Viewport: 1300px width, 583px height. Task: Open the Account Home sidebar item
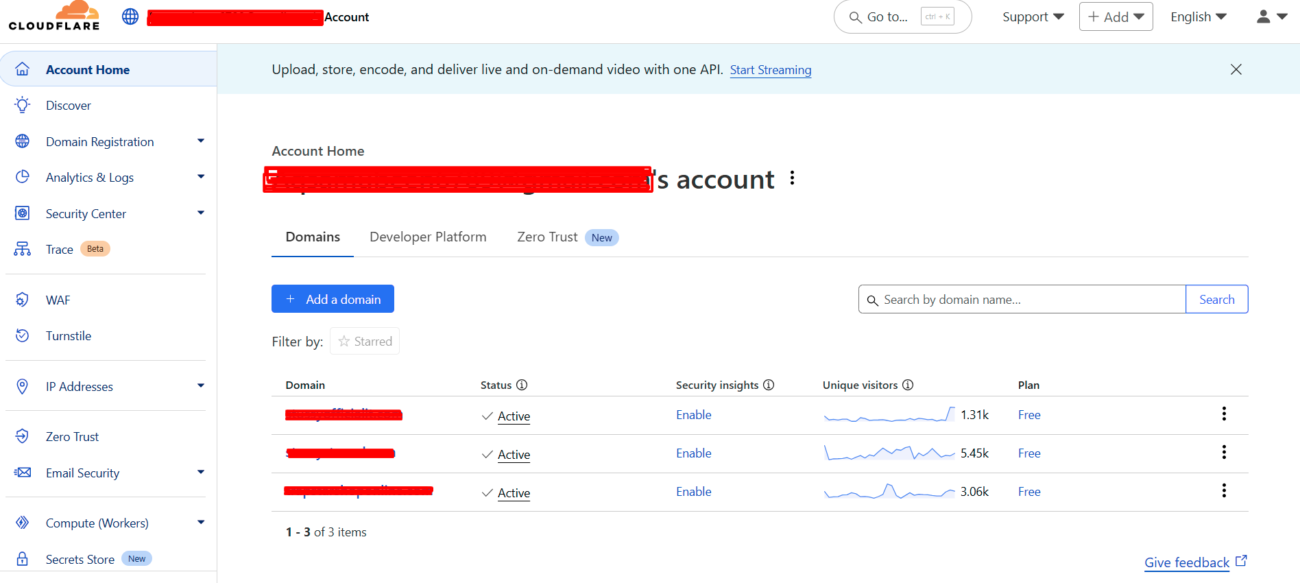point(108,70)
